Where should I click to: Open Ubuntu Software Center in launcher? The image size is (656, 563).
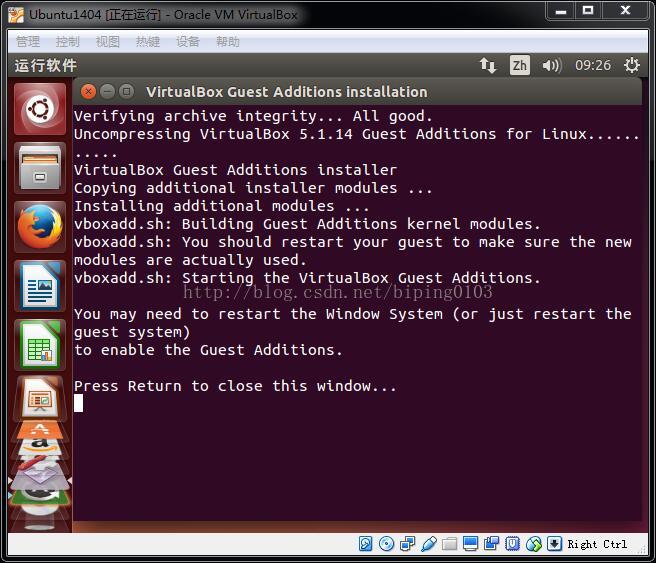(x=40, y=430)
